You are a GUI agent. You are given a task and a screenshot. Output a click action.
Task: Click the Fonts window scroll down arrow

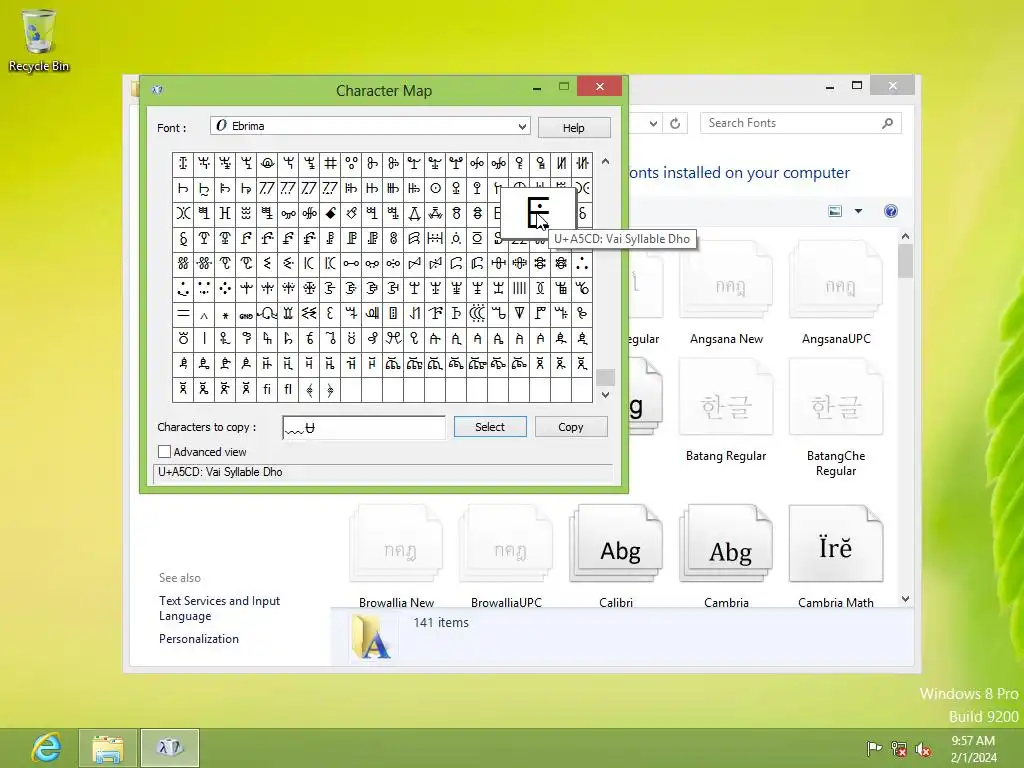905,599
